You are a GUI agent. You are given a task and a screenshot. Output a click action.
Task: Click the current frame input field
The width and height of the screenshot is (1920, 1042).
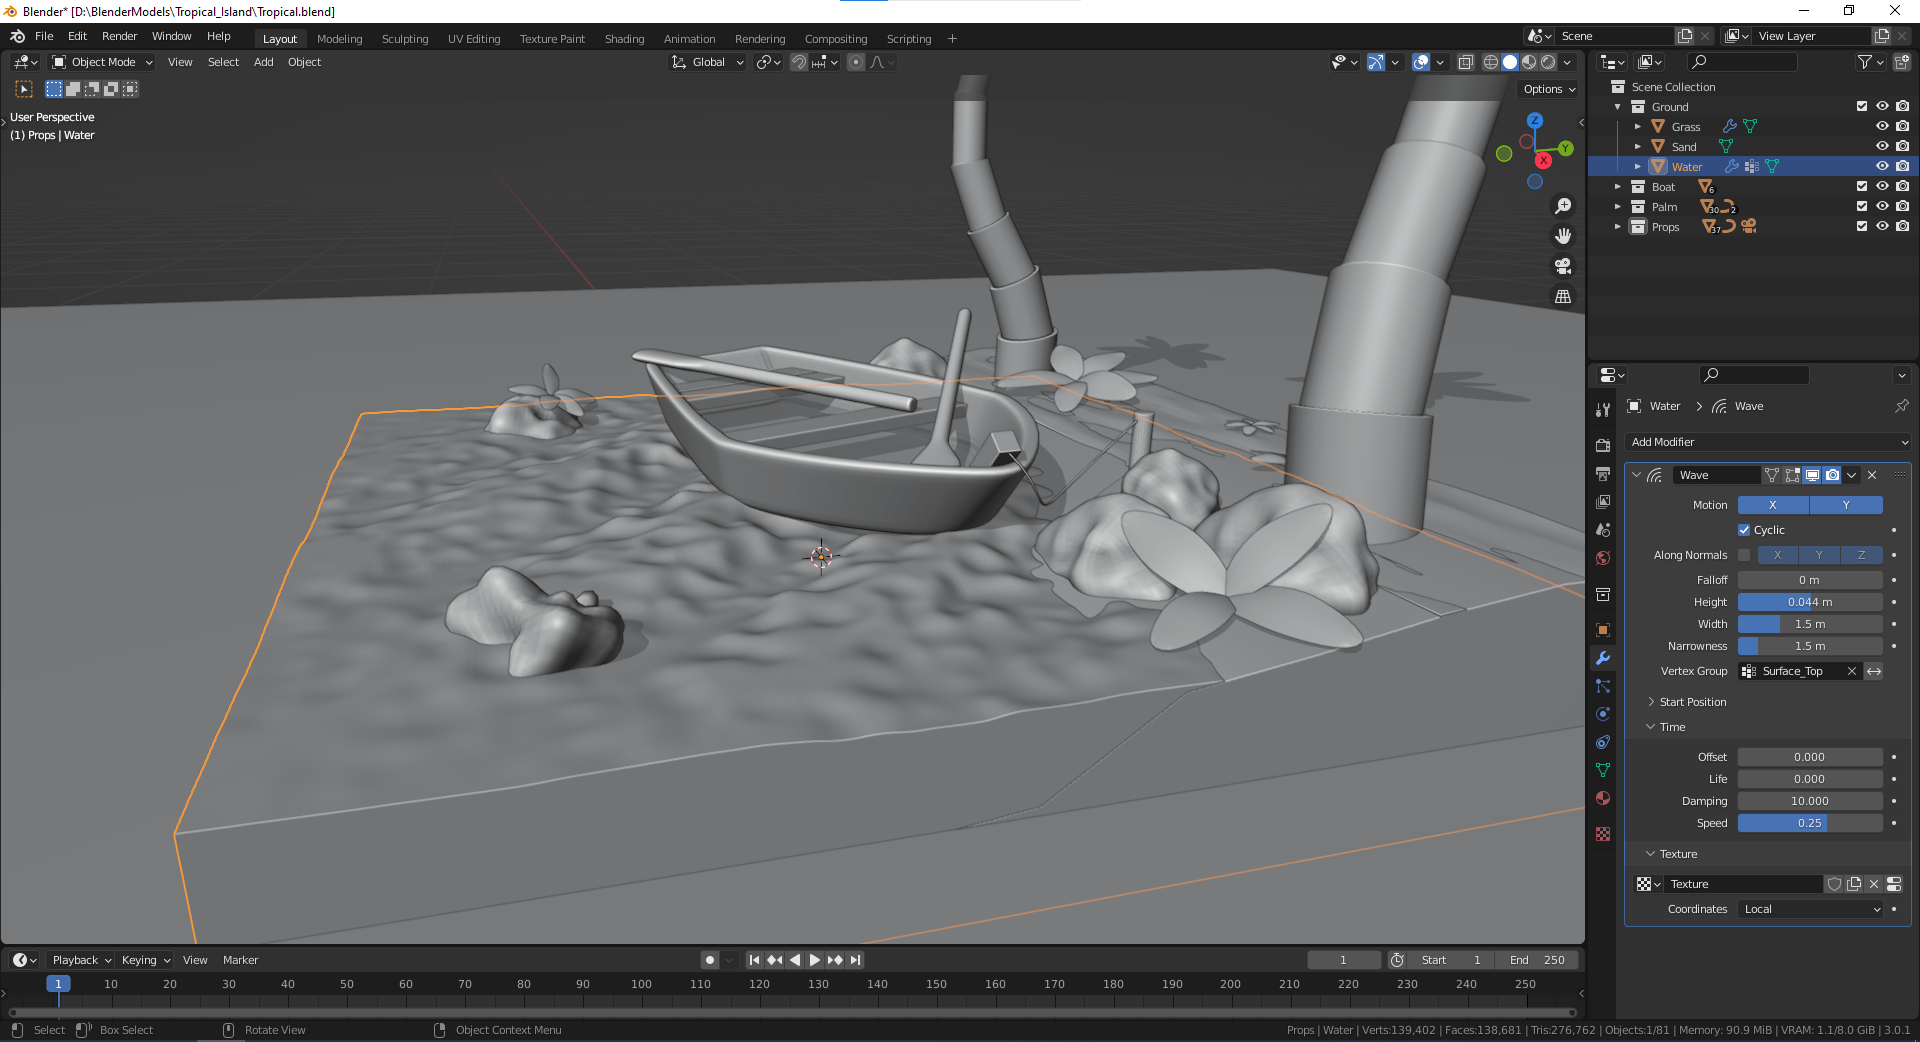pyautogui.click(x=1343, y=959)
